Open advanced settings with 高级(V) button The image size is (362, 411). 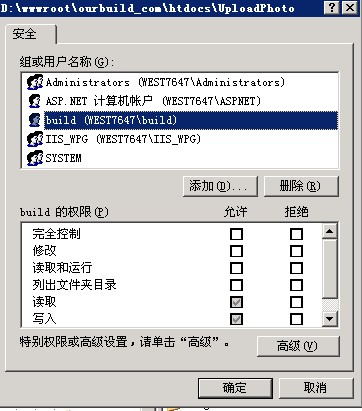click(x=298, y=346)
